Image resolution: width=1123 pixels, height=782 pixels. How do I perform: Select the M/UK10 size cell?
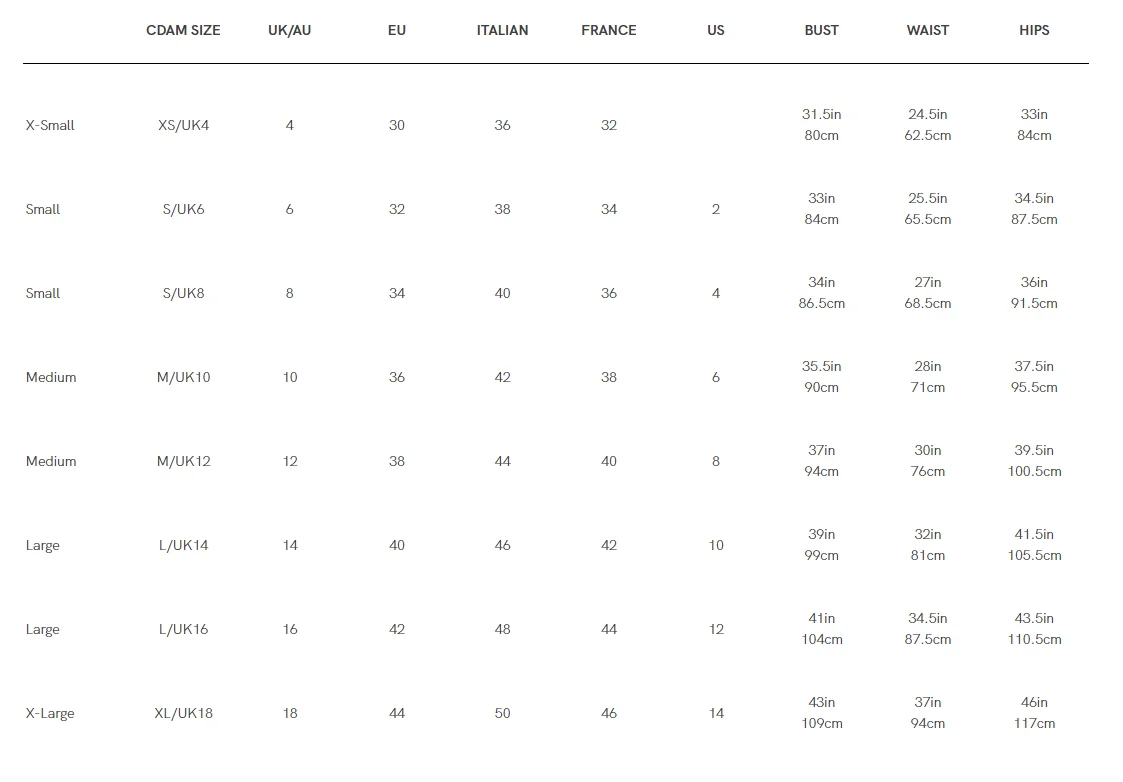184,377
